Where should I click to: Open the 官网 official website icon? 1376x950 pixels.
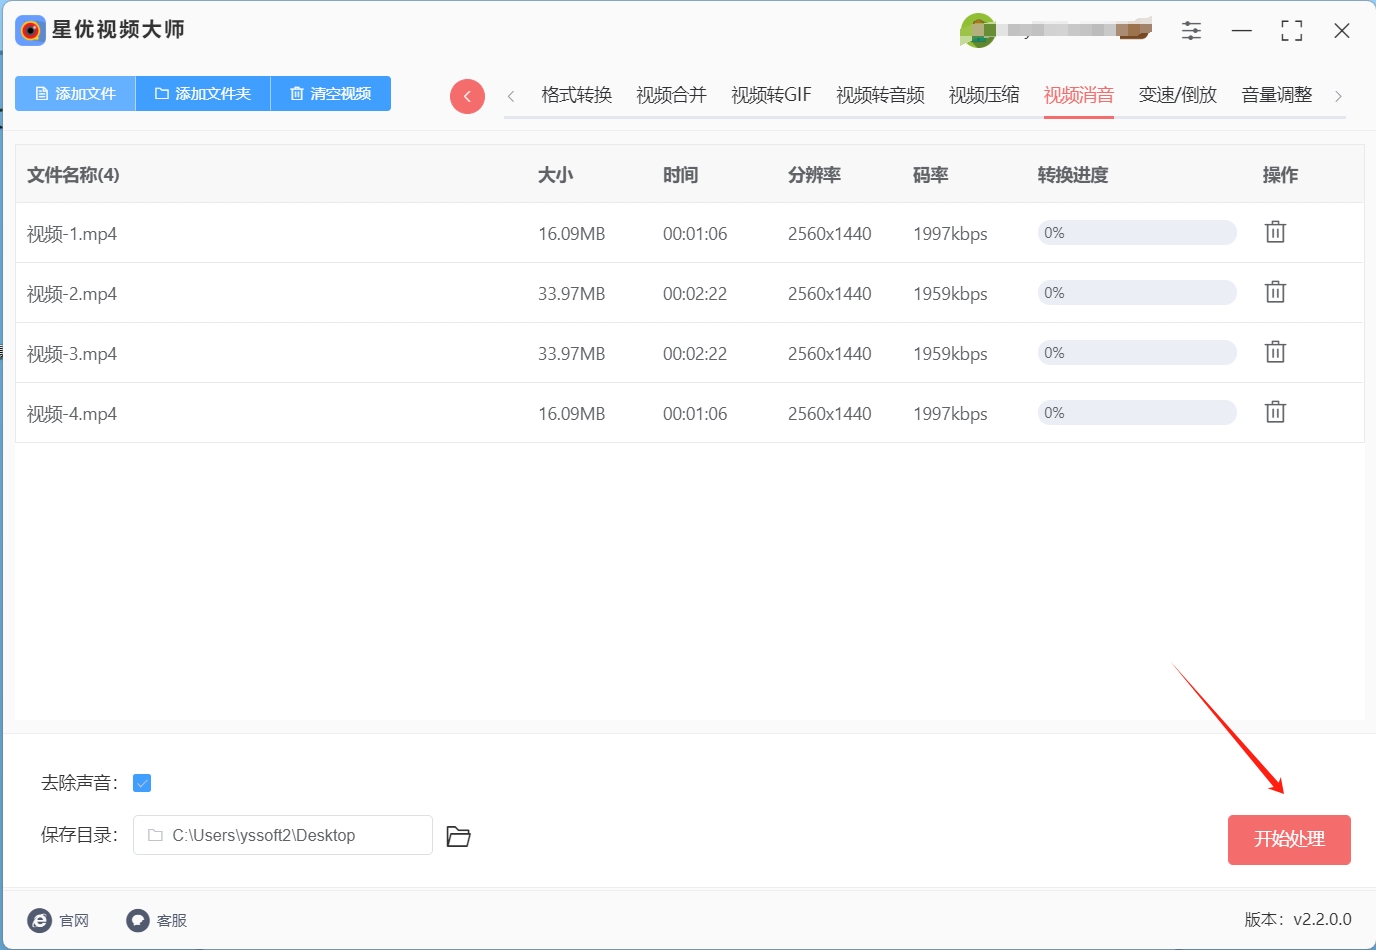tap(40, 920)
